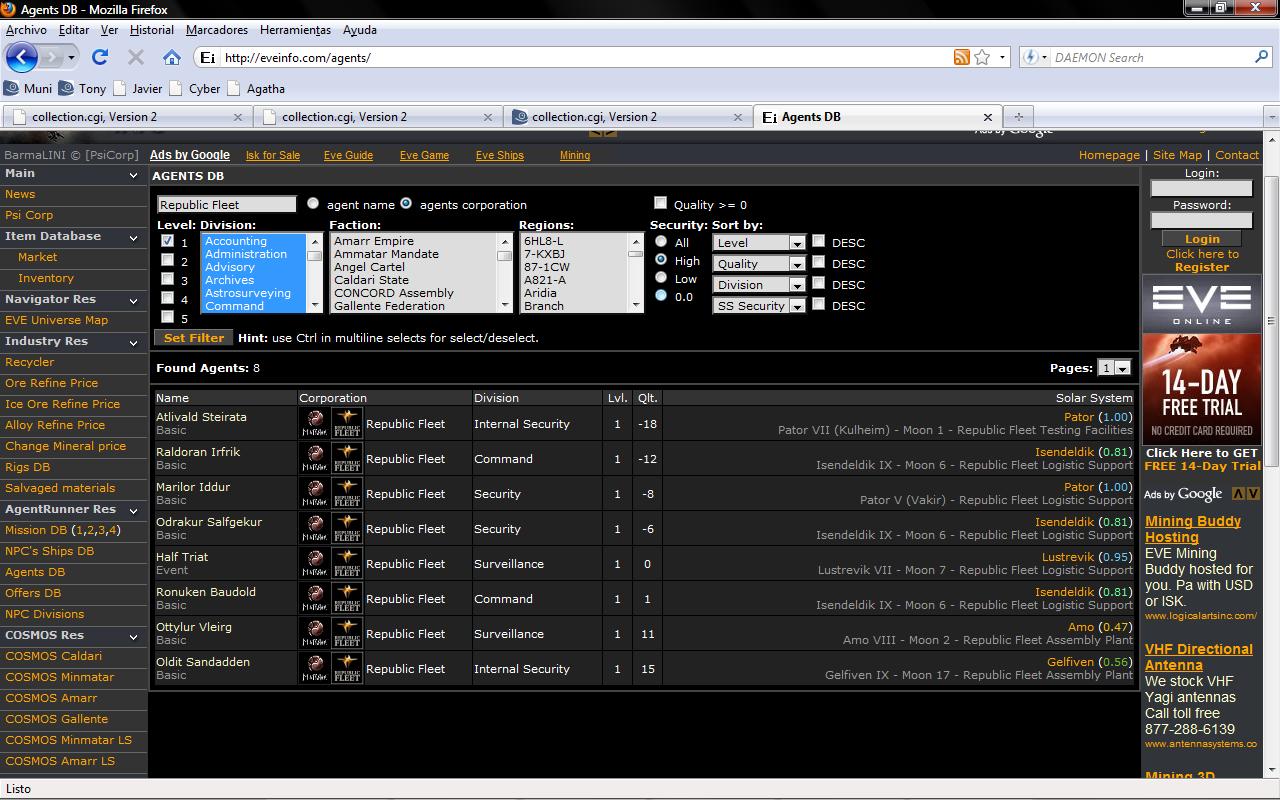Click Minmatar faction icon in Raldoran Irfrik row
Viewport: 1280px width, 800px height.
pos(315,459)
